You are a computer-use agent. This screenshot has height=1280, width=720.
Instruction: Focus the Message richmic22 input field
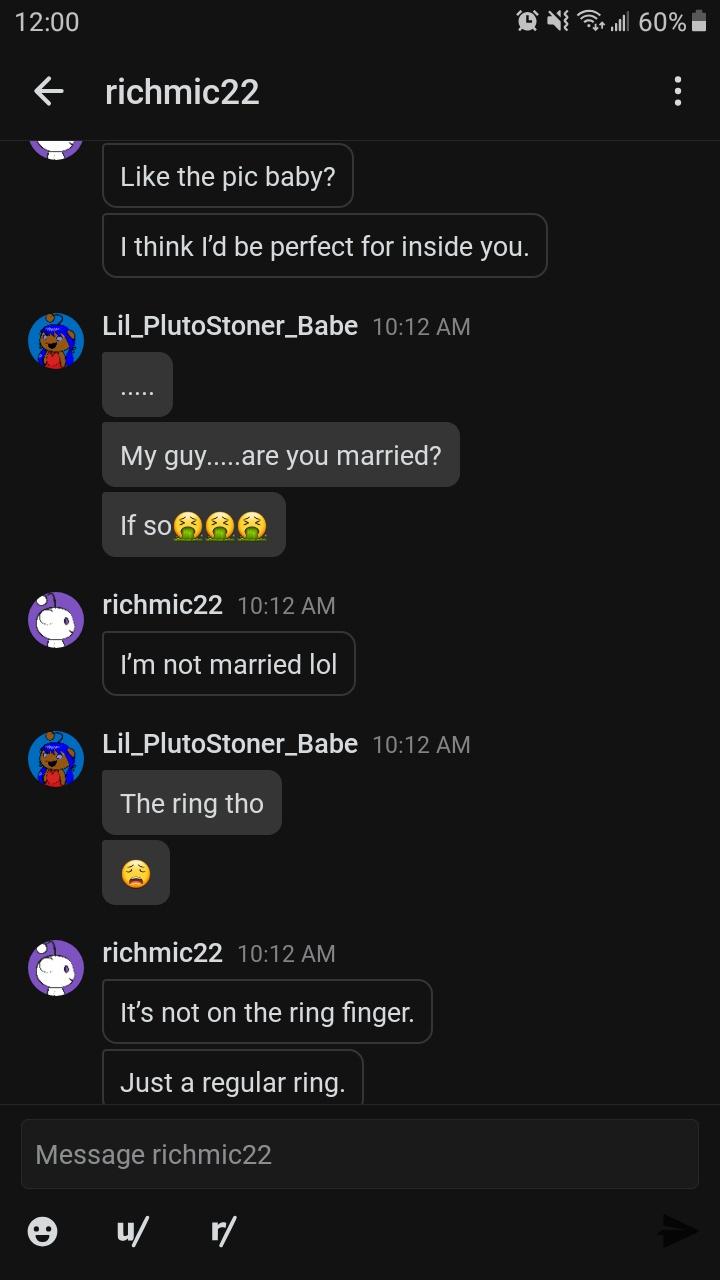pyautogui.click(x=360, y=1154)
